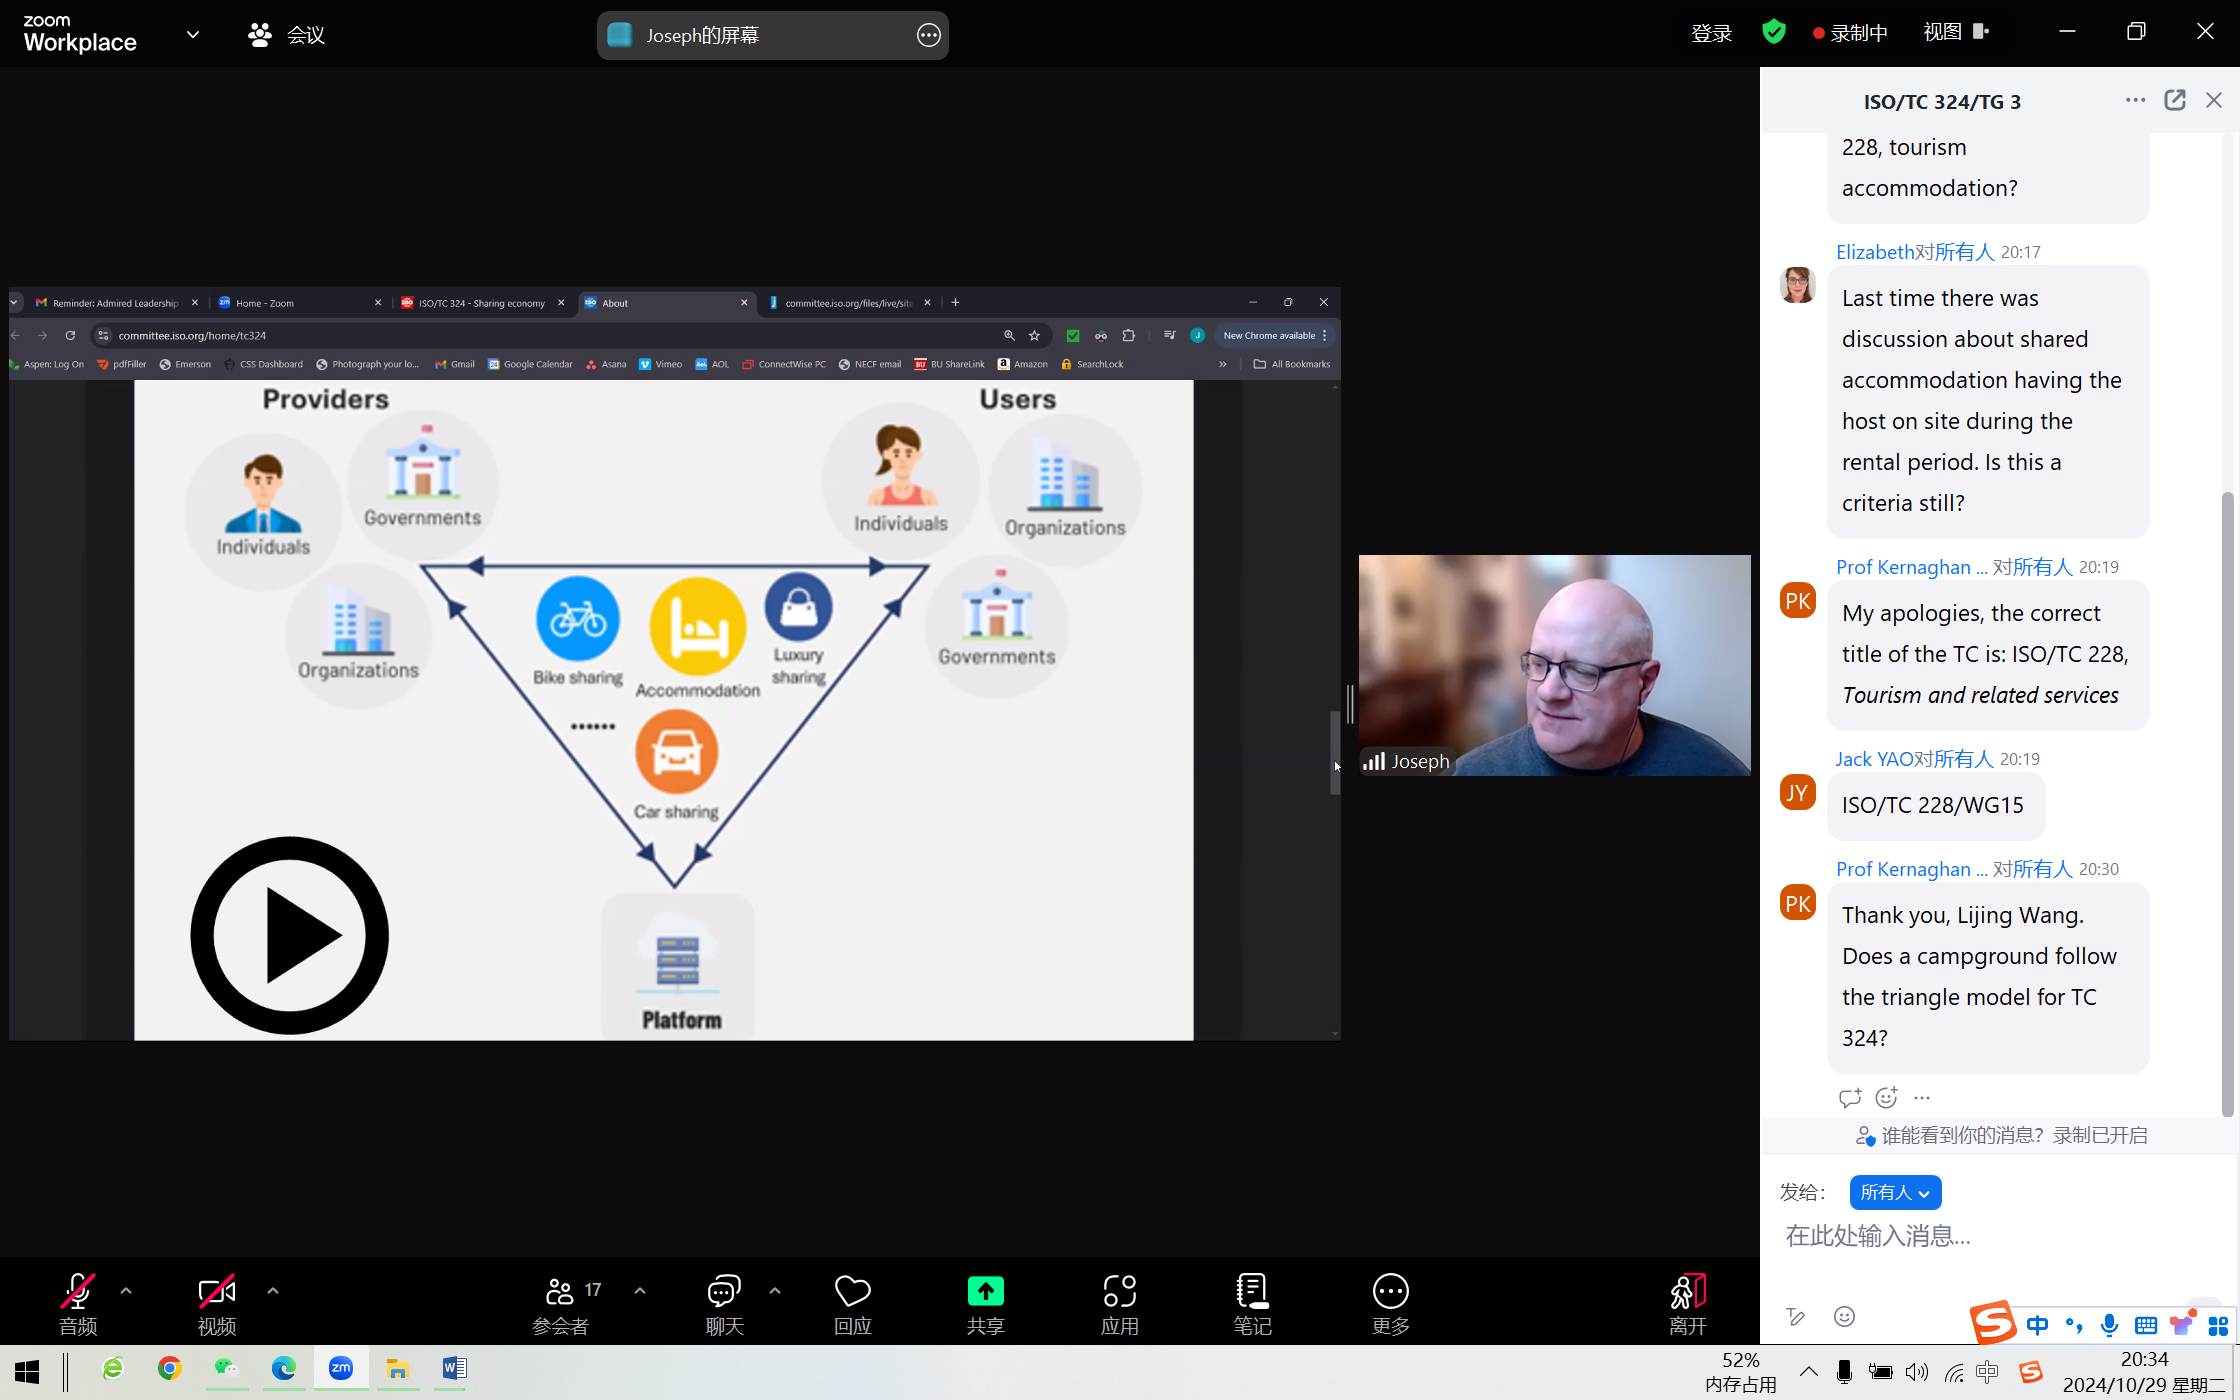The width and height of the screenshot is (2240, 1400).
Task: Expand the Zoom Workplace dropdown chevron
Action: (x=193, y=34)
